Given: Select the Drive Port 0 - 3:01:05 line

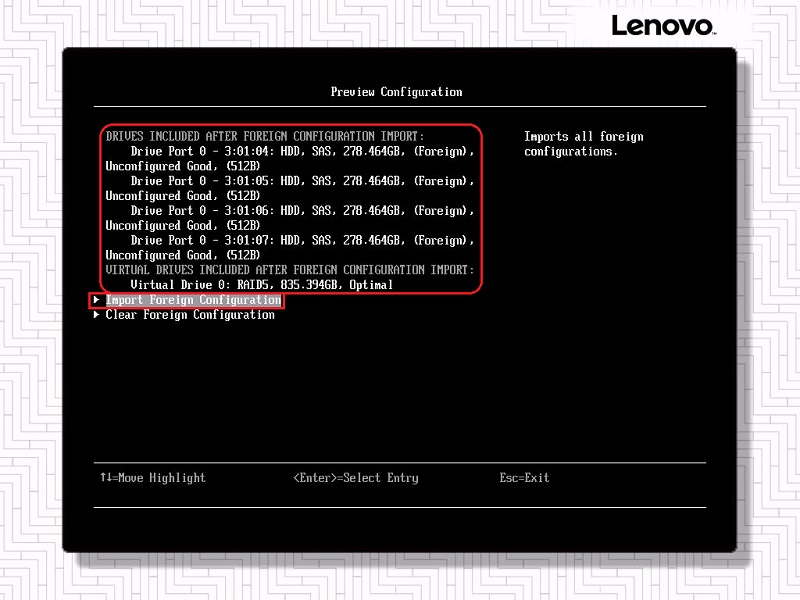Looking at the screenshot, I should coord(302,181).
